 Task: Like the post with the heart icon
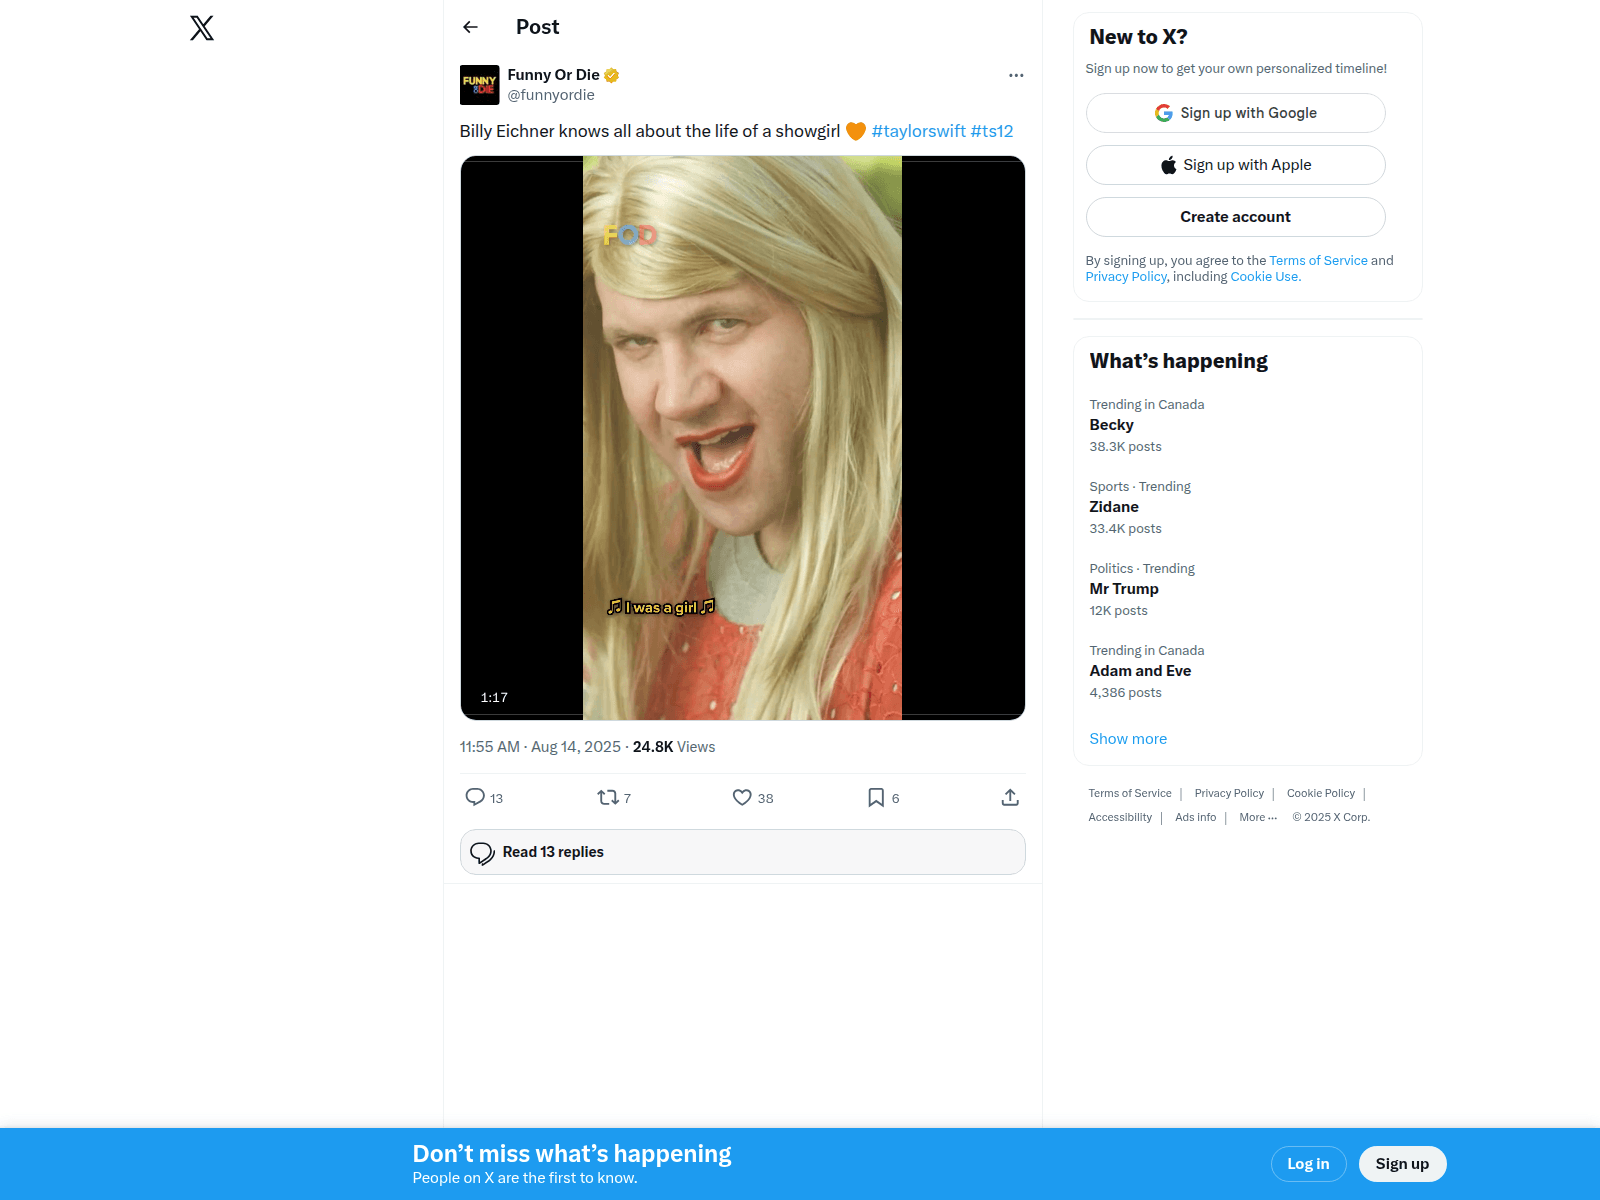tap(742, 797)
